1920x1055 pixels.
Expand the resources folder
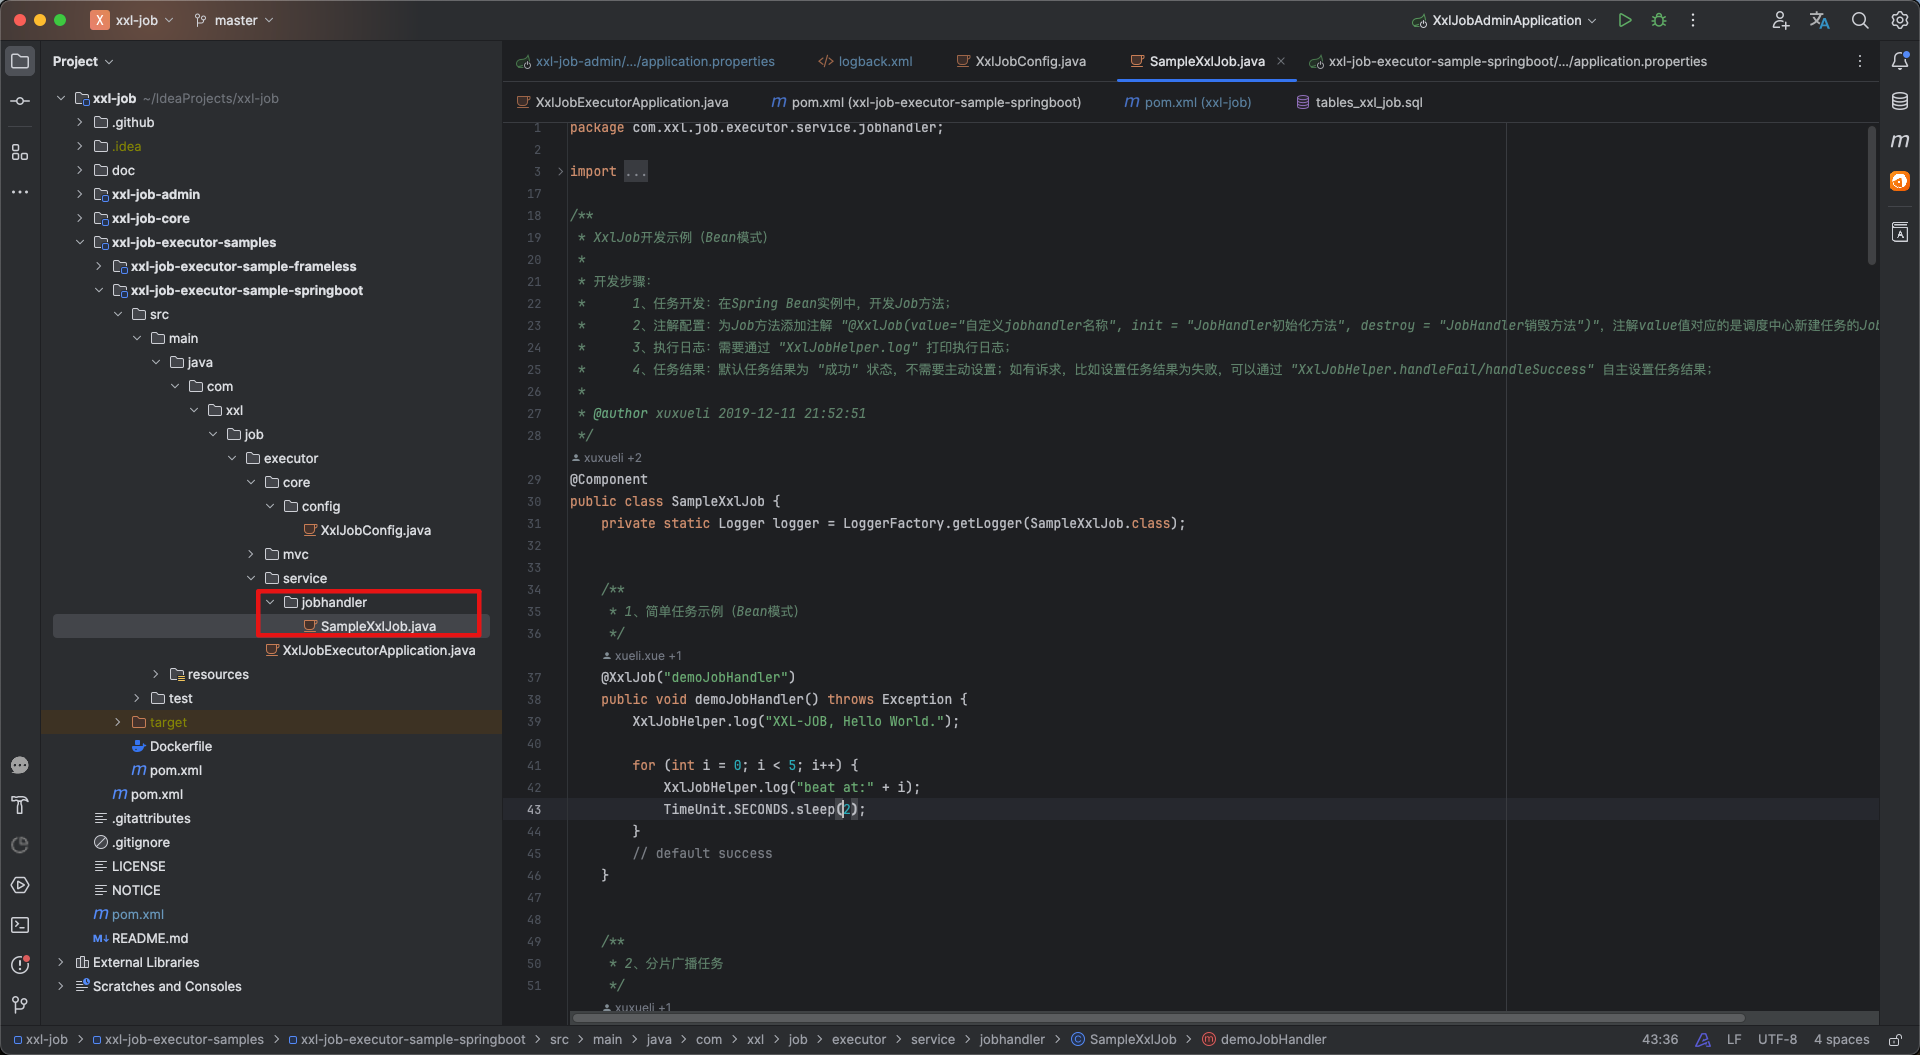156,674
